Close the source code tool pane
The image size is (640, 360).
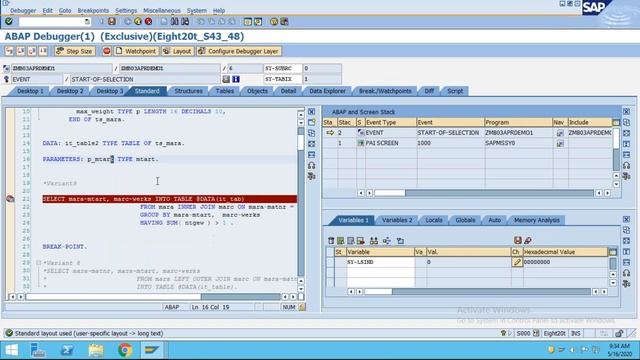click(x=311, y=111)
